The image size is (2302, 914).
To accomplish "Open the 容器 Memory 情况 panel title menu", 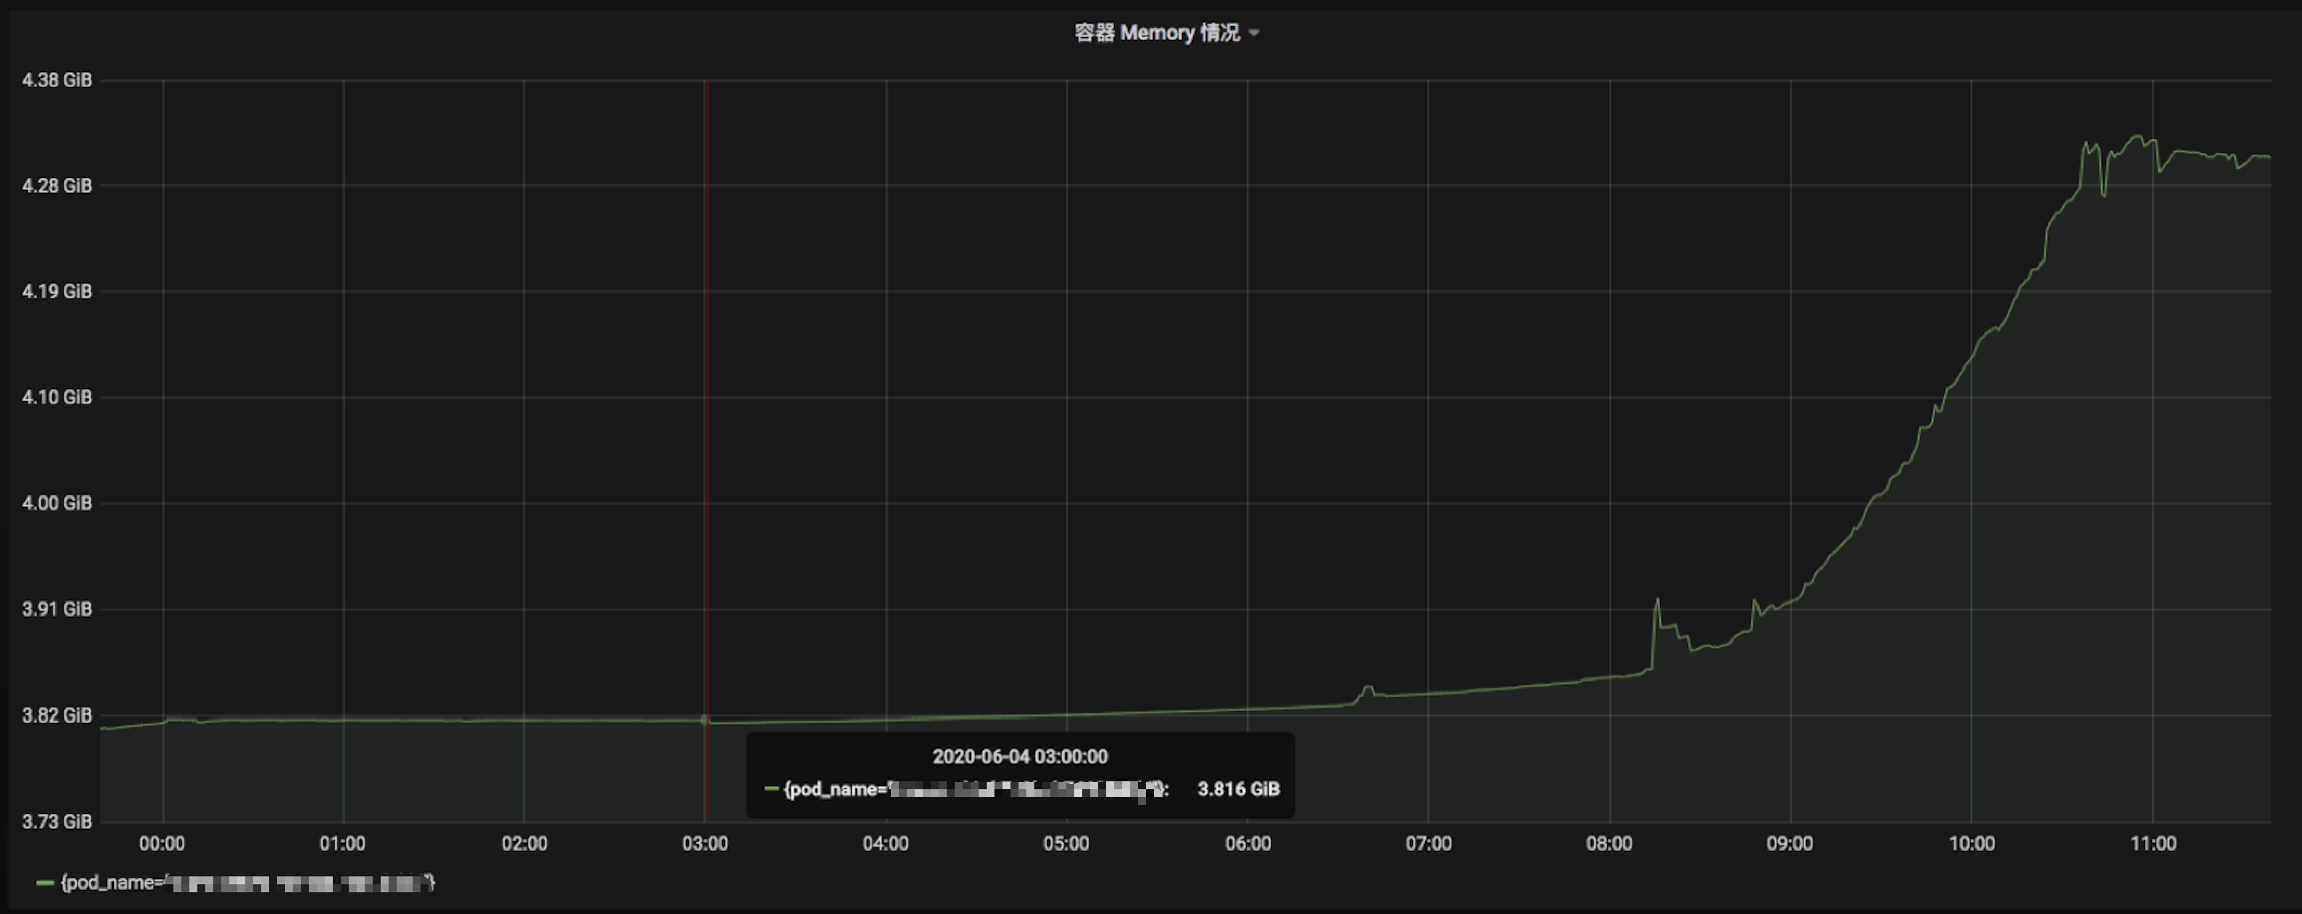I will pos(1157,33).
